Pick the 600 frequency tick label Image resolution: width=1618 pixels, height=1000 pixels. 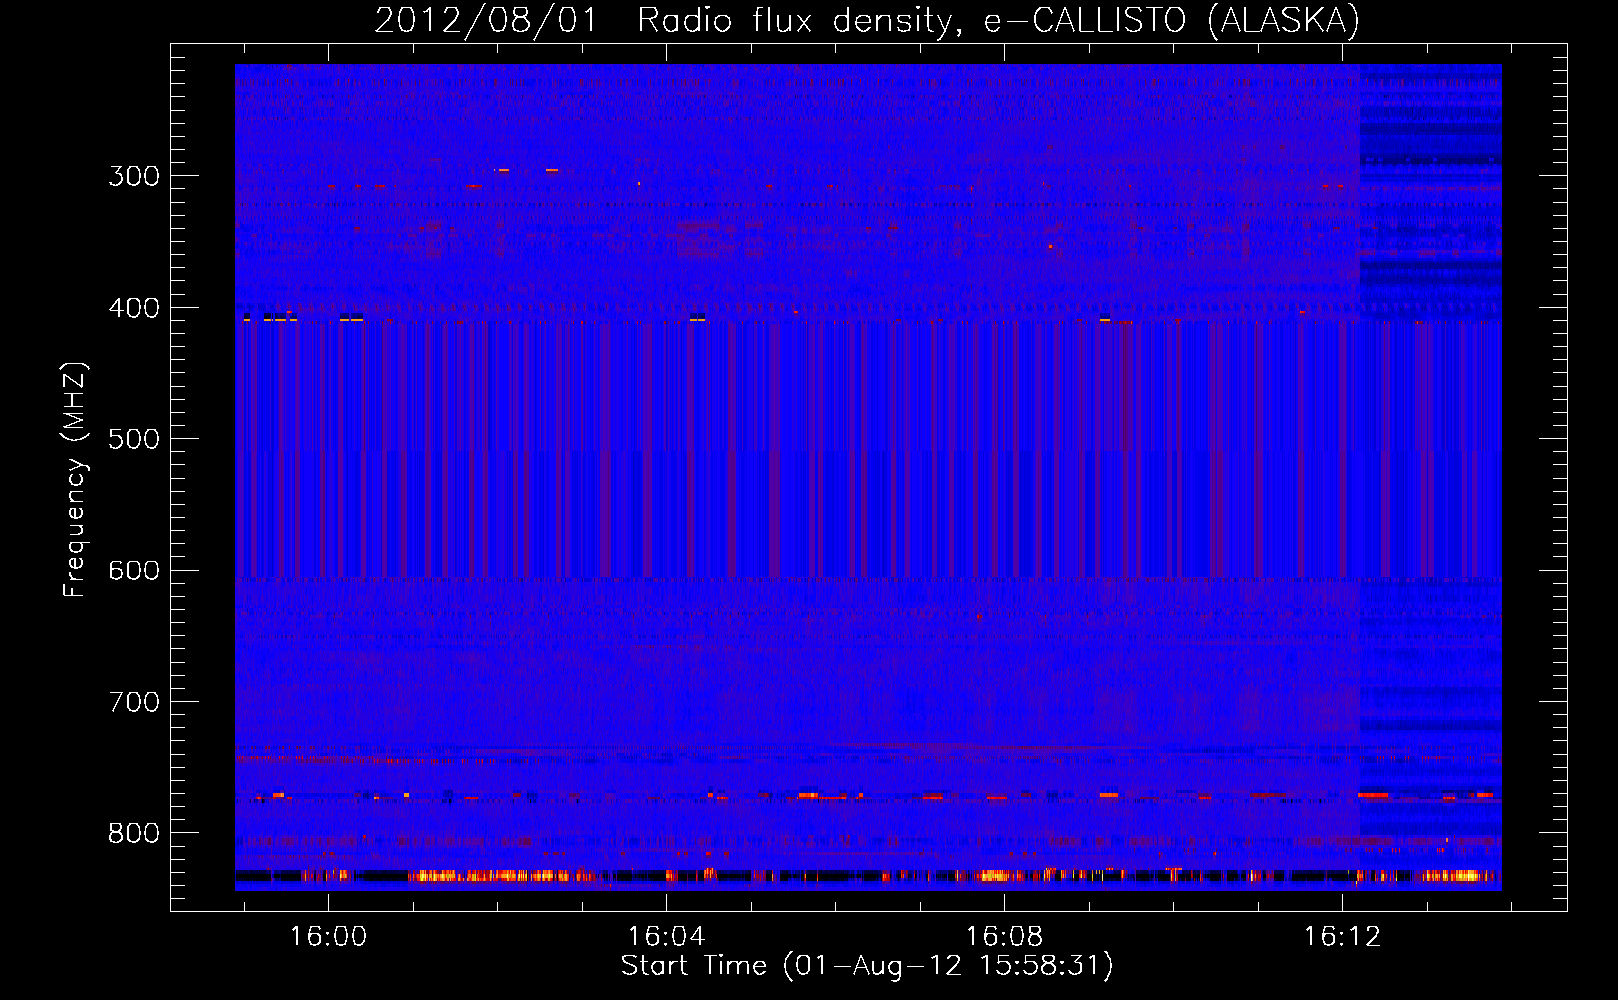[134, 571]
